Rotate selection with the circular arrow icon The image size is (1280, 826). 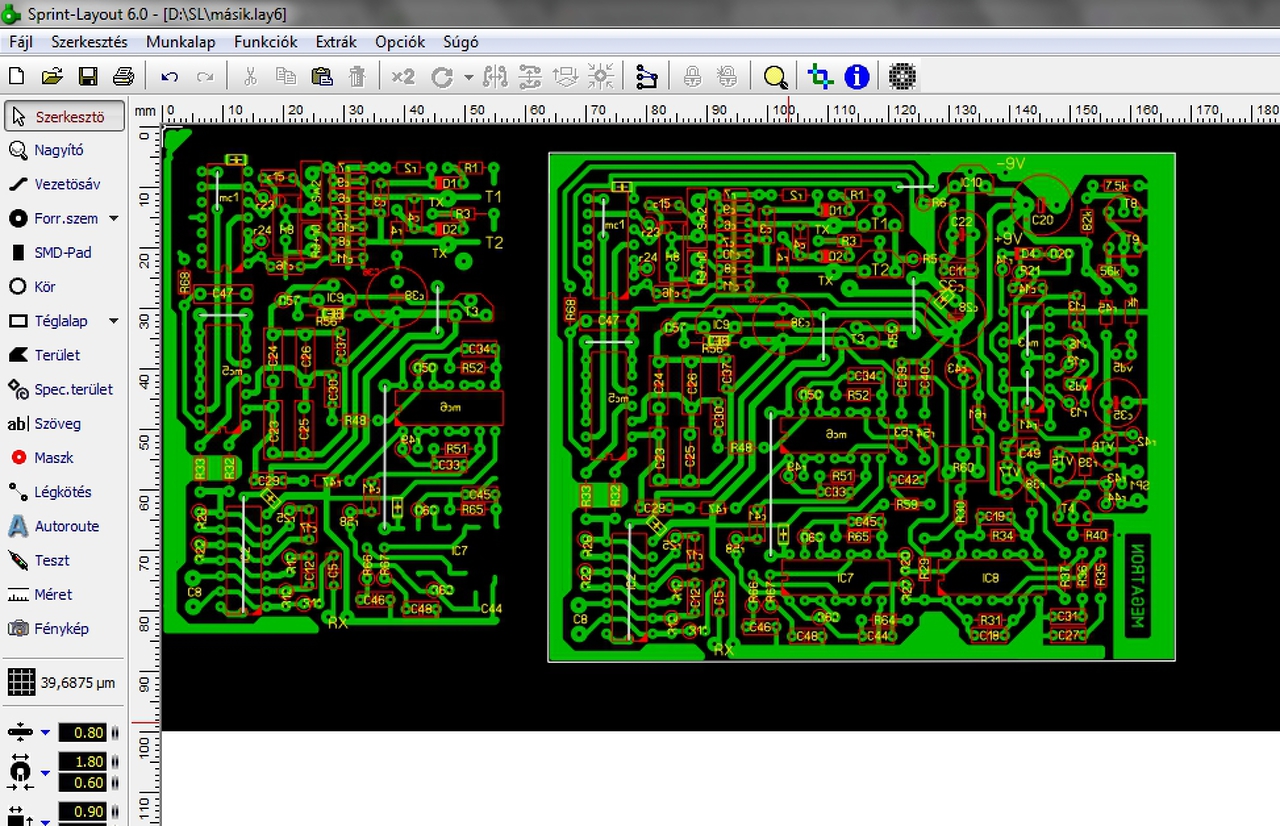pyautogui.click(x=442, y=76)
